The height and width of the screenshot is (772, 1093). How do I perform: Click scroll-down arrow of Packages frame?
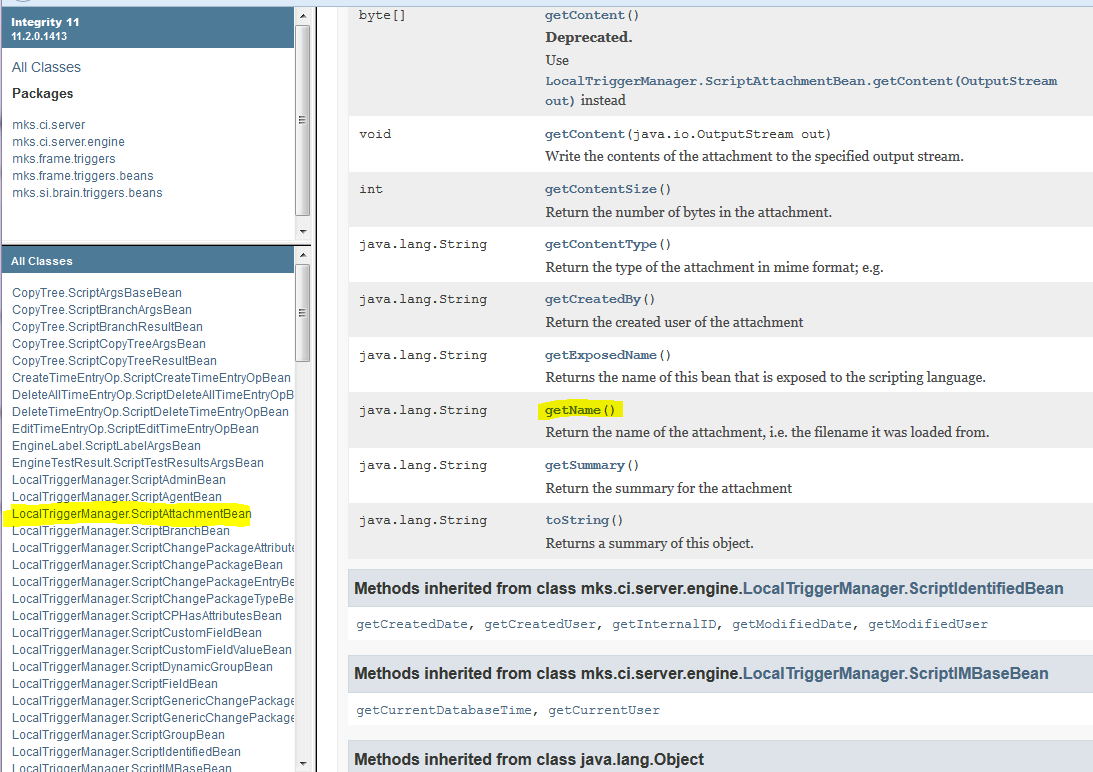click(x=302, y=232)
